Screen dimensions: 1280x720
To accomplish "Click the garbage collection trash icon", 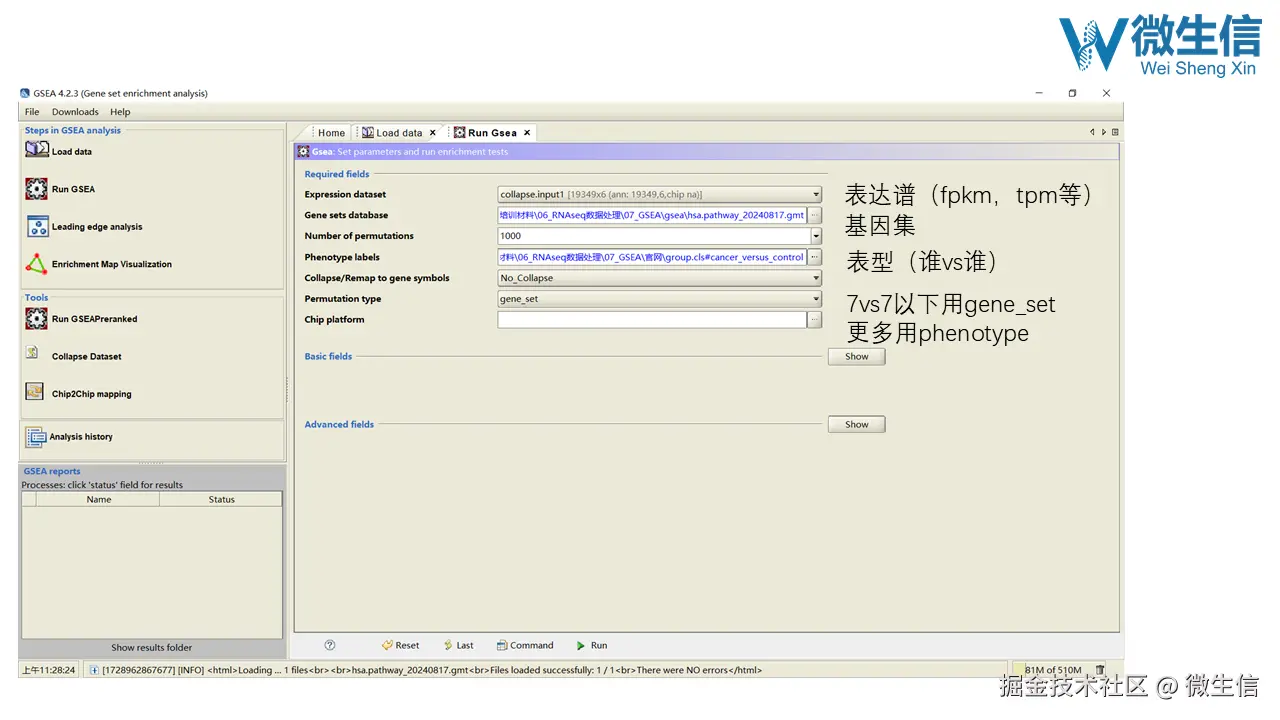I will pyautogui.click(x=1100, y=670).
